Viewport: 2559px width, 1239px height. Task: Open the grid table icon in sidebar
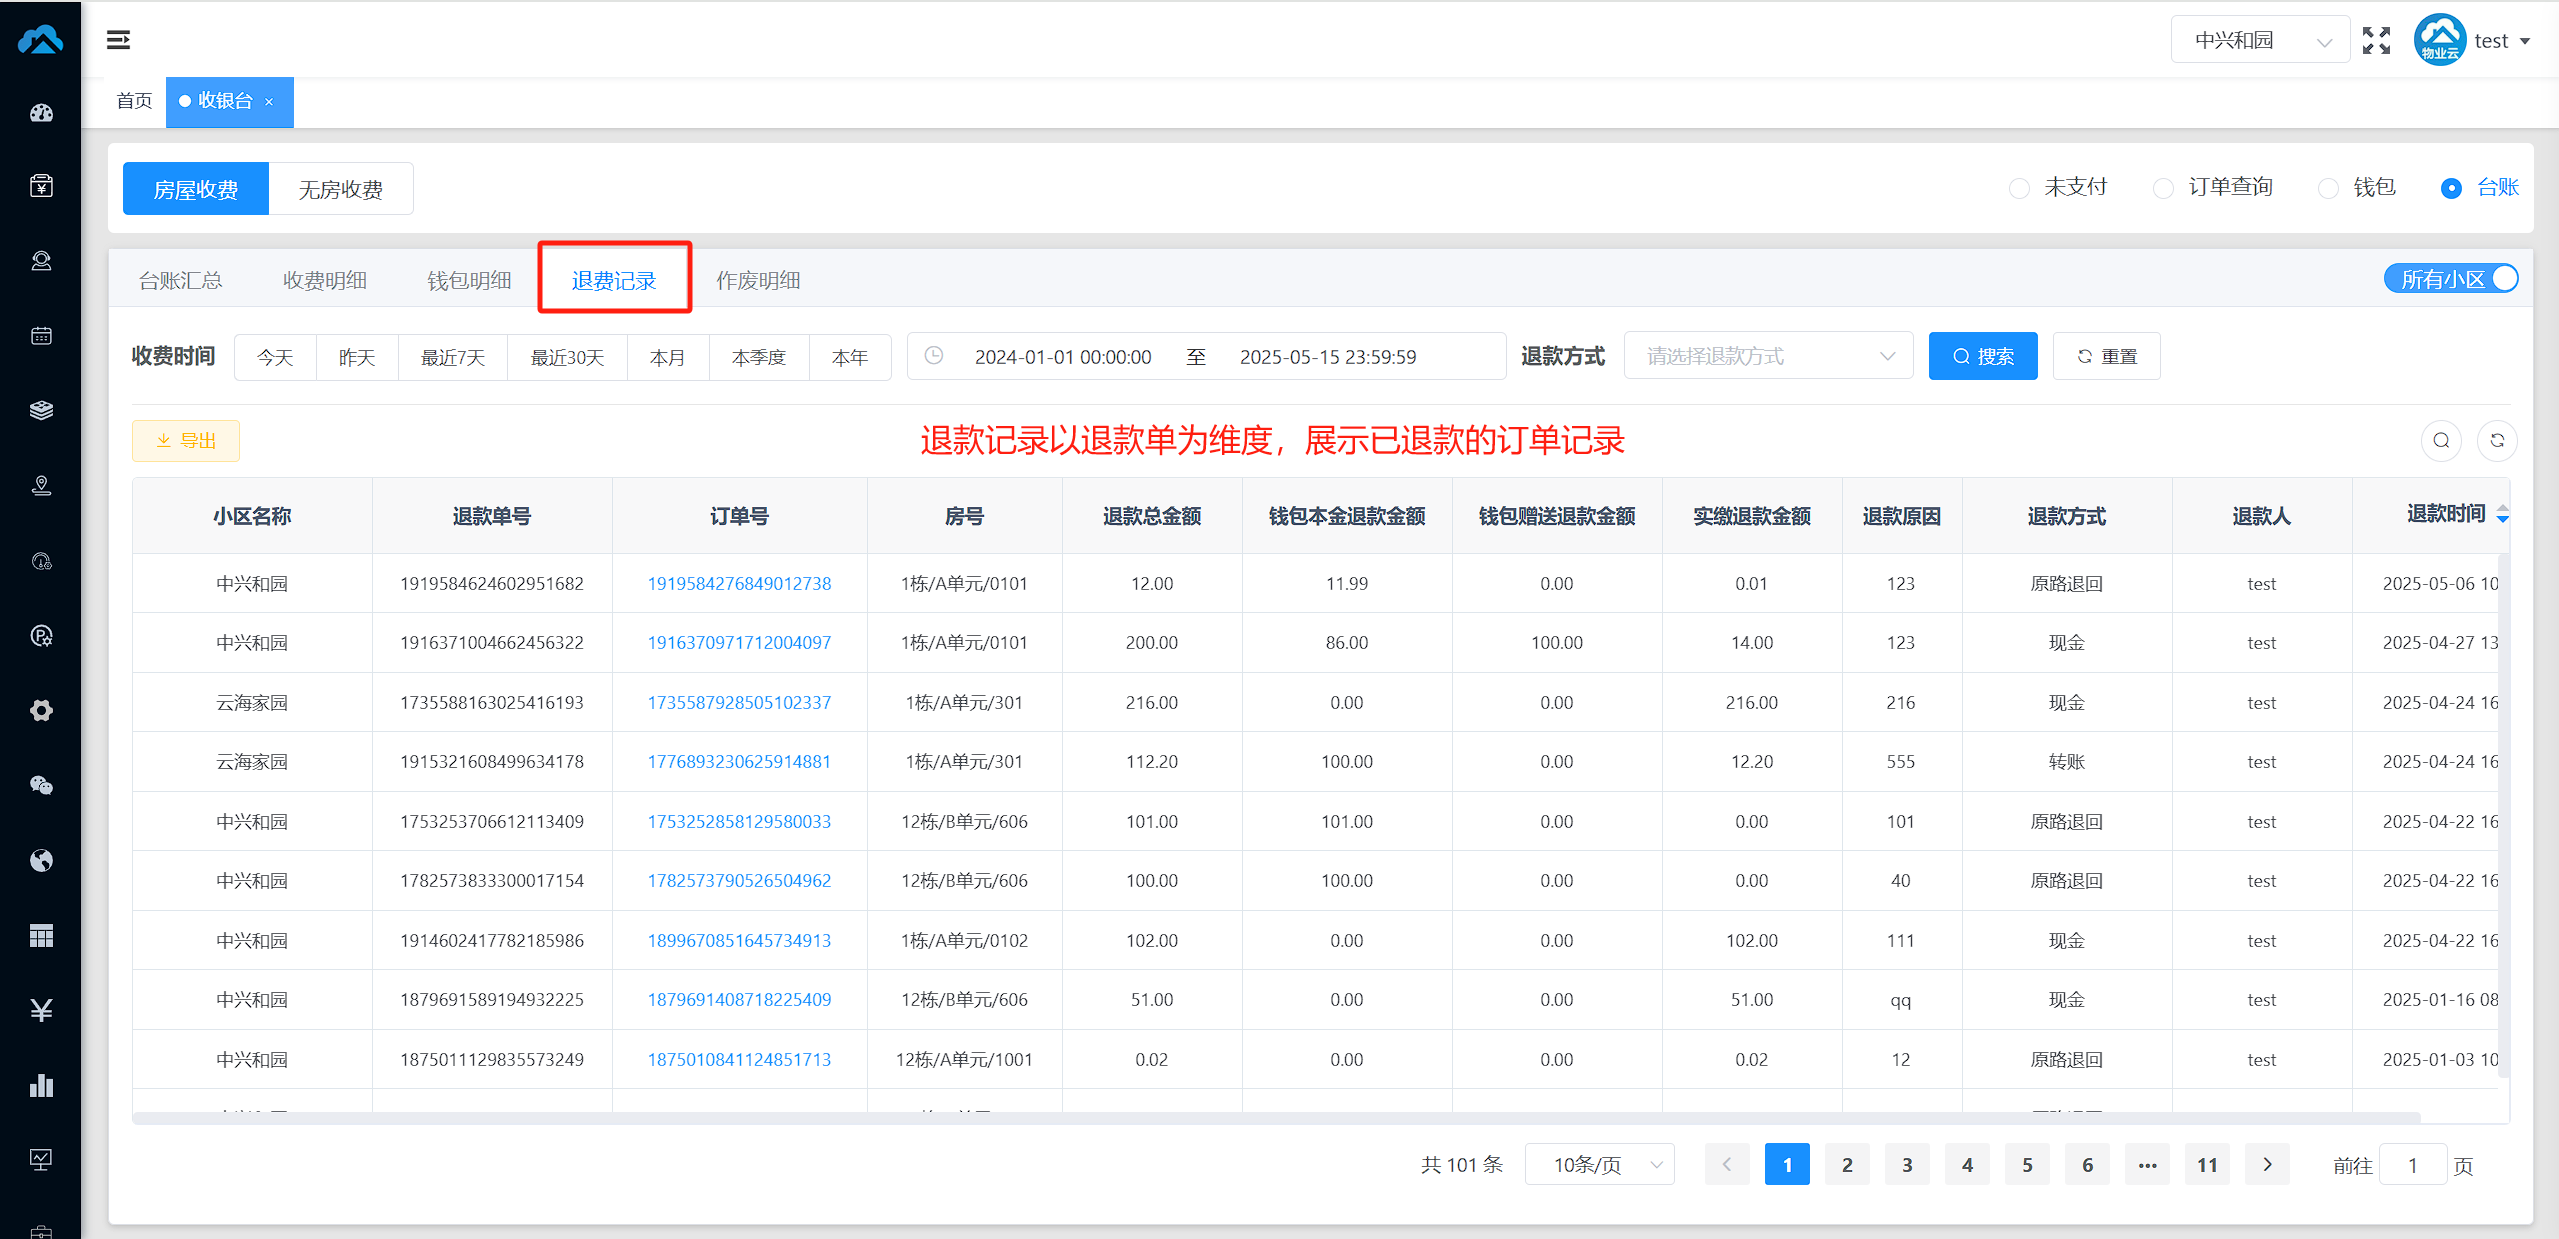(41, 936)
